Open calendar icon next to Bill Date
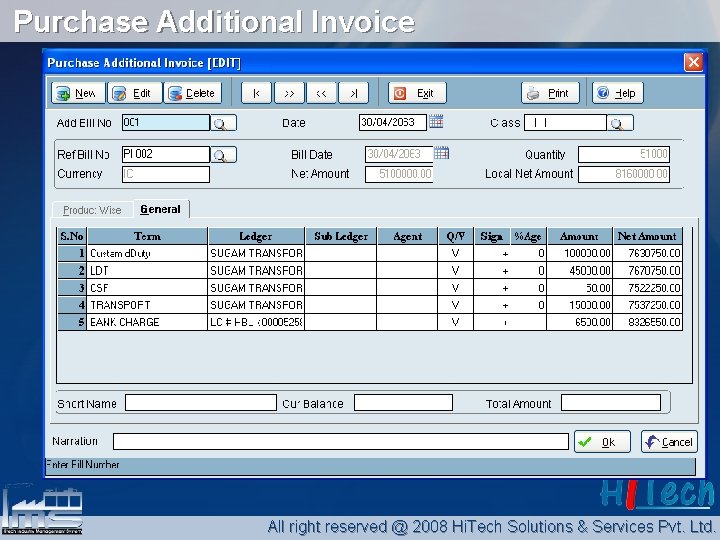 pos(441,153)
